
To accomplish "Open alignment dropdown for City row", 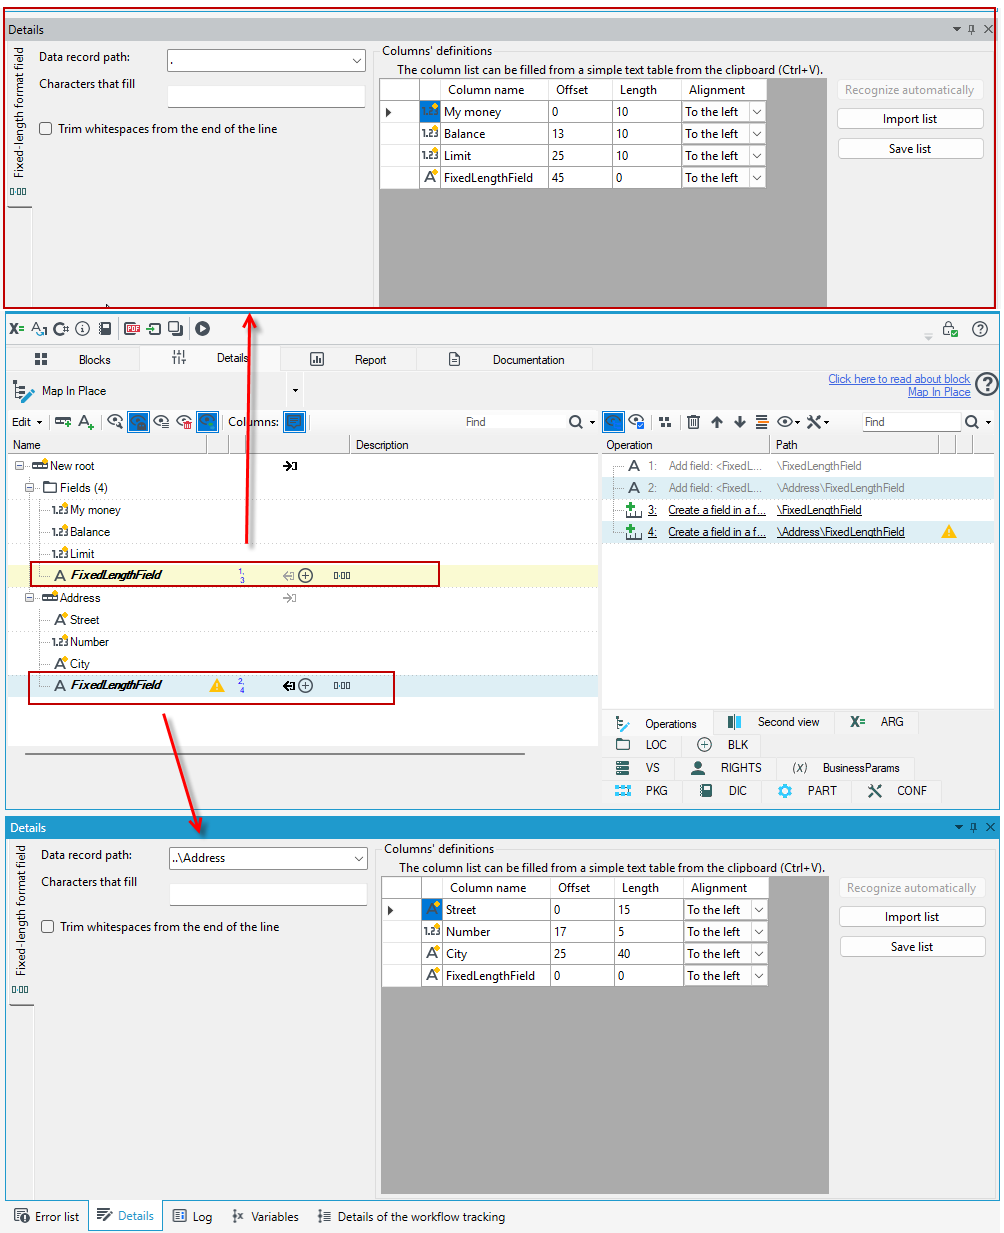I will (759, 954).
